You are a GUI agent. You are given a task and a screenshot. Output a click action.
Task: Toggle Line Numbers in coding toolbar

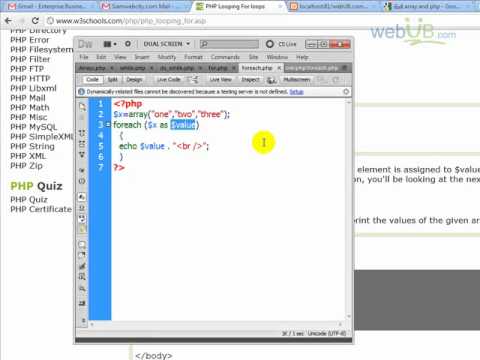click(x=82, y=197)
